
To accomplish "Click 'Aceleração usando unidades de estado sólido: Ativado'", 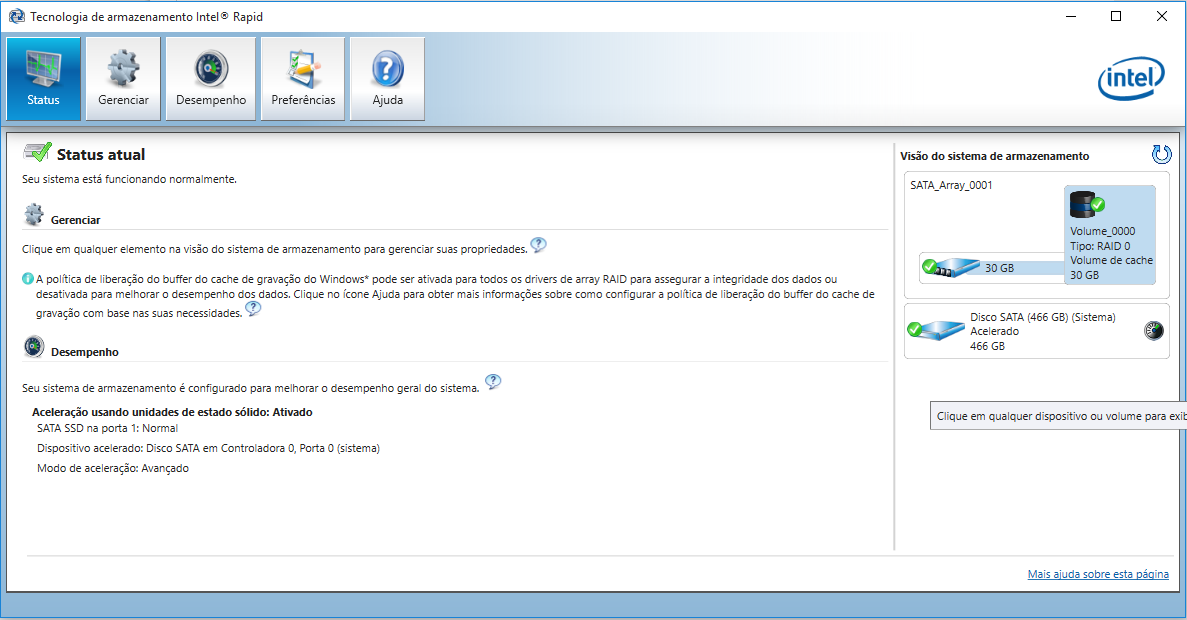I will [x=172, y=412].
